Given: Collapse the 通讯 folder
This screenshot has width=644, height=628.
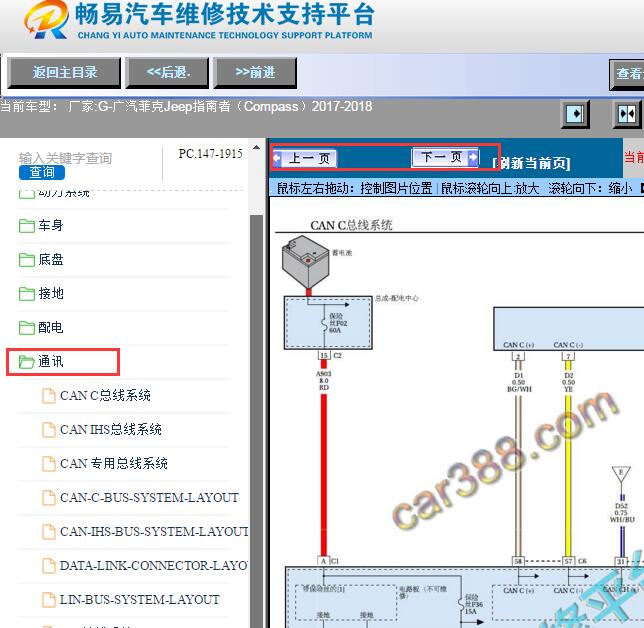Looking at the screenshot, I should 51,361.
